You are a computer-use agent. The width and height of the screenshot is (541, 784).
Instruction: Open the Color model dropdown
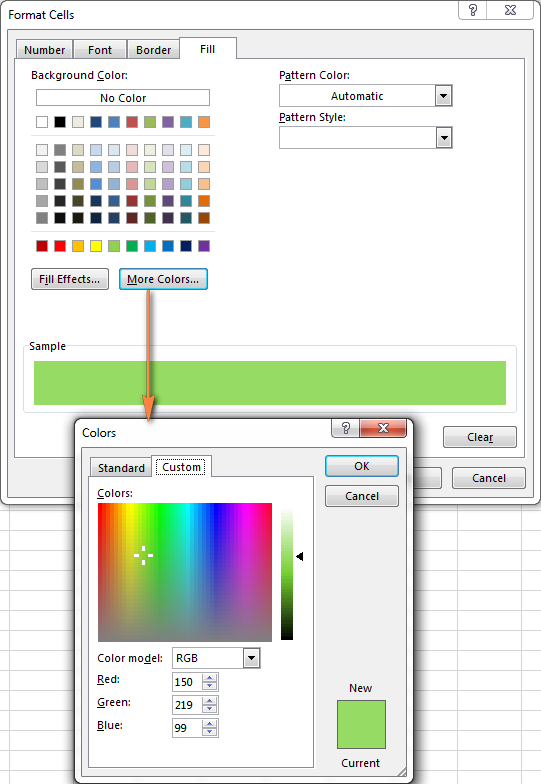[x=252, y=658]
